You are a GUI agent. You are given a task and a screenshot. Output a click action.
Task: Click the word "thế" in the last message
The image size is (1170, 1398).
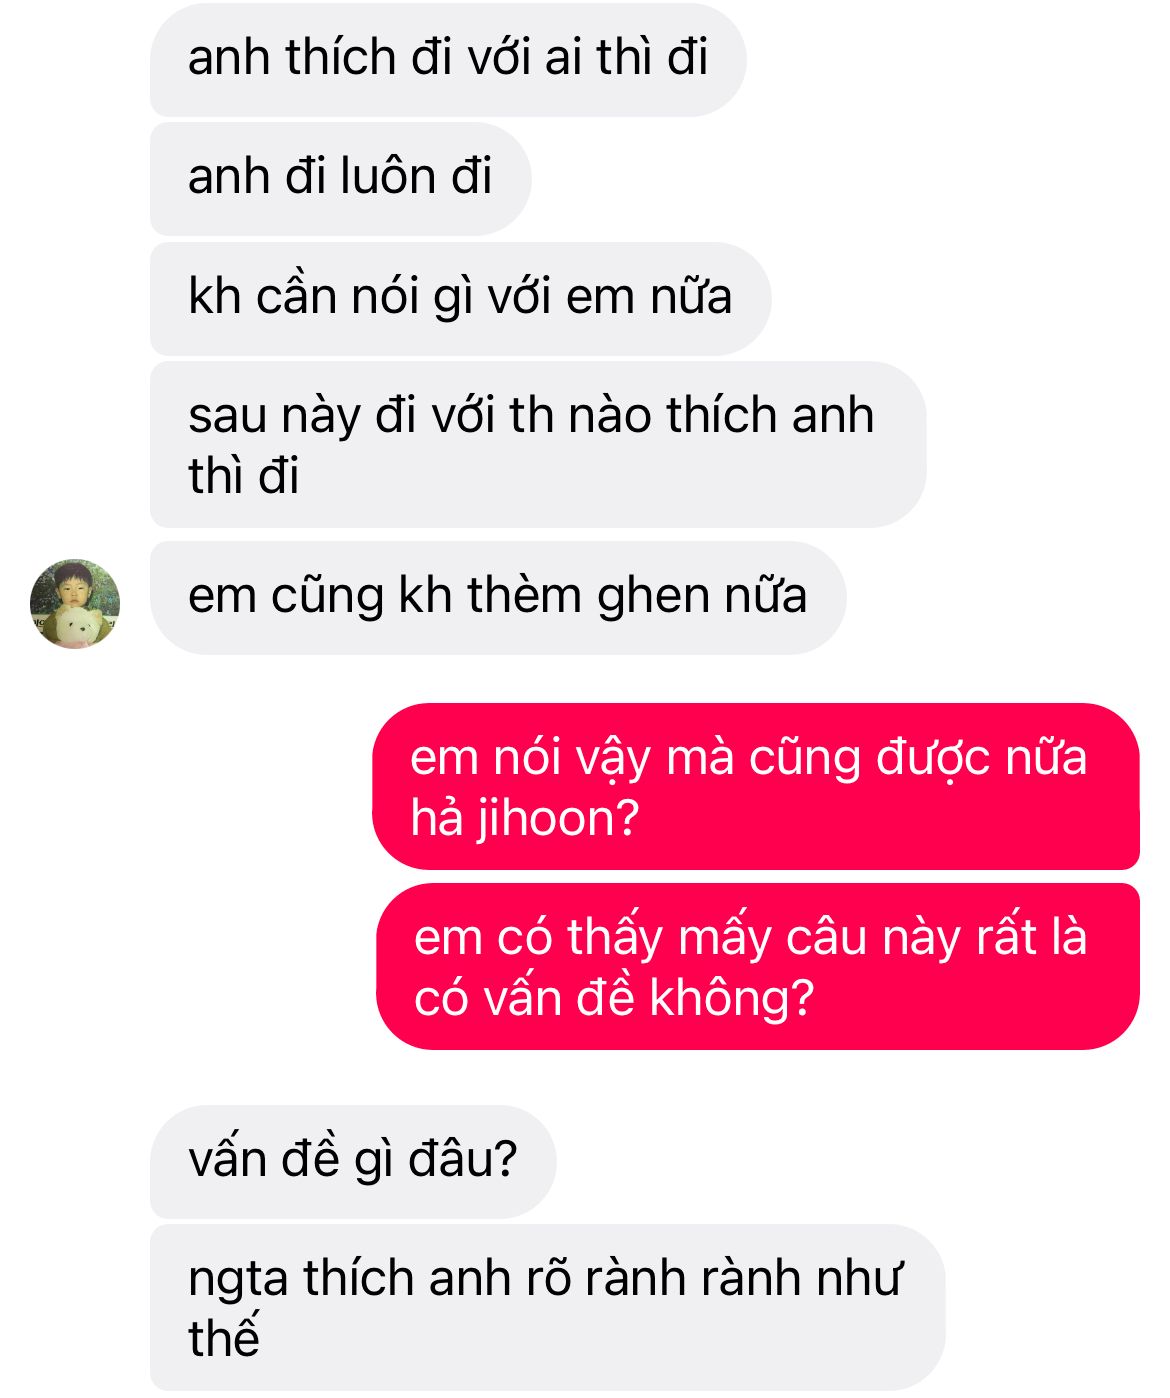[224, 1338]
